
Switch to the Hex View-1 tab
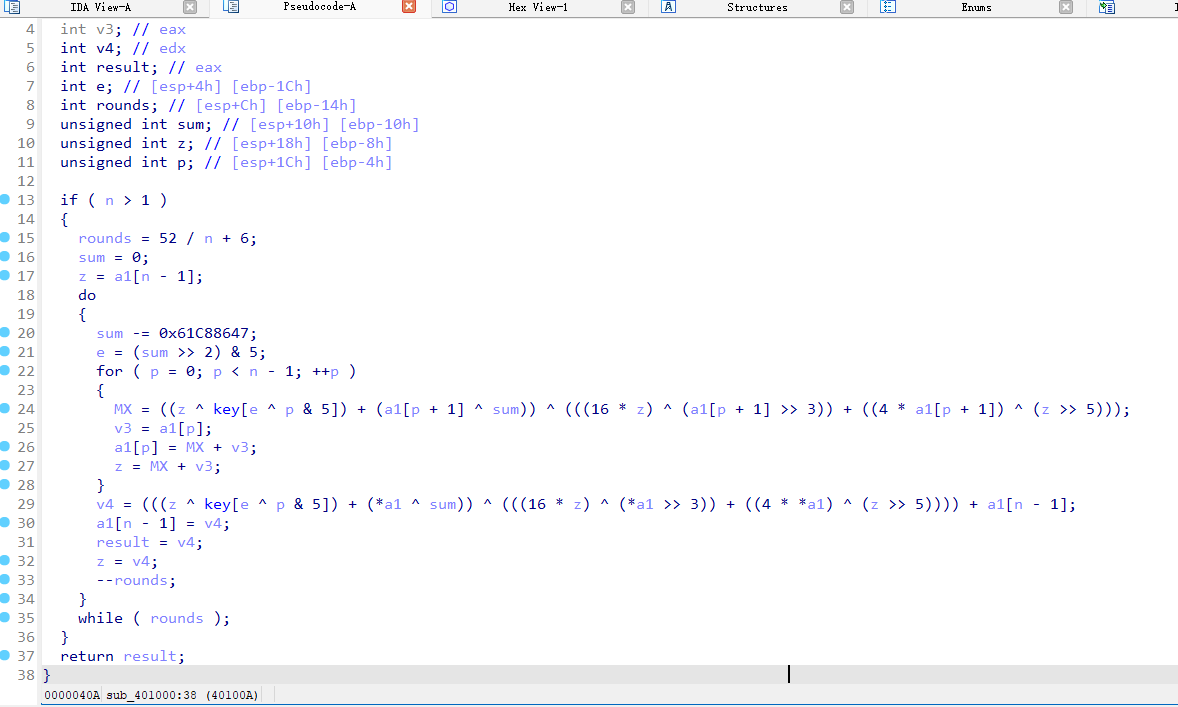539,7
